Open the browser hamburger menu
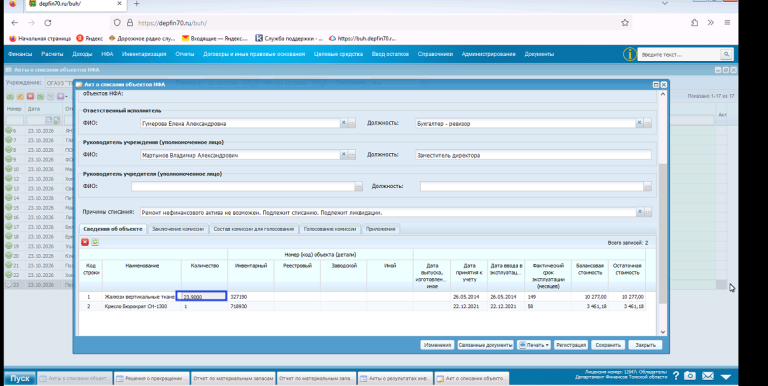 point(727,23)
